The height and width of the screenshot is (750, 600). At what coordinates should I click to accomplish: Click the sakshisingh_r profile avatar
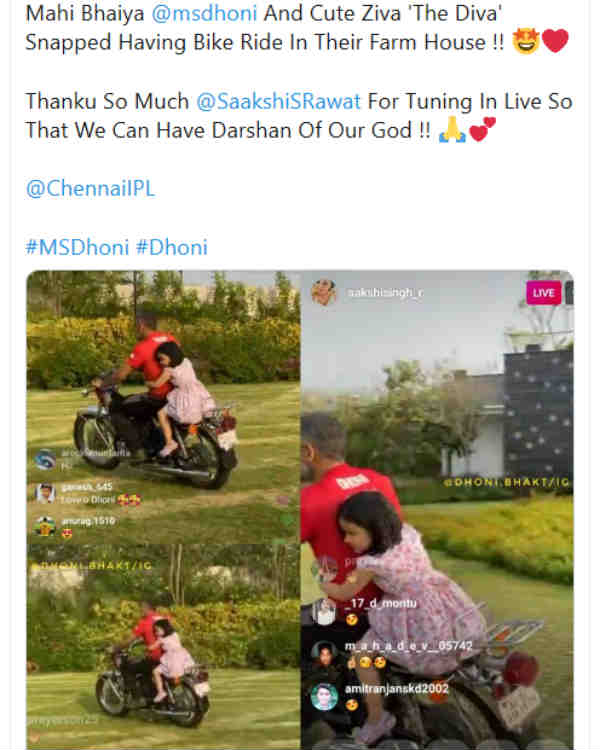pos(324,292)
